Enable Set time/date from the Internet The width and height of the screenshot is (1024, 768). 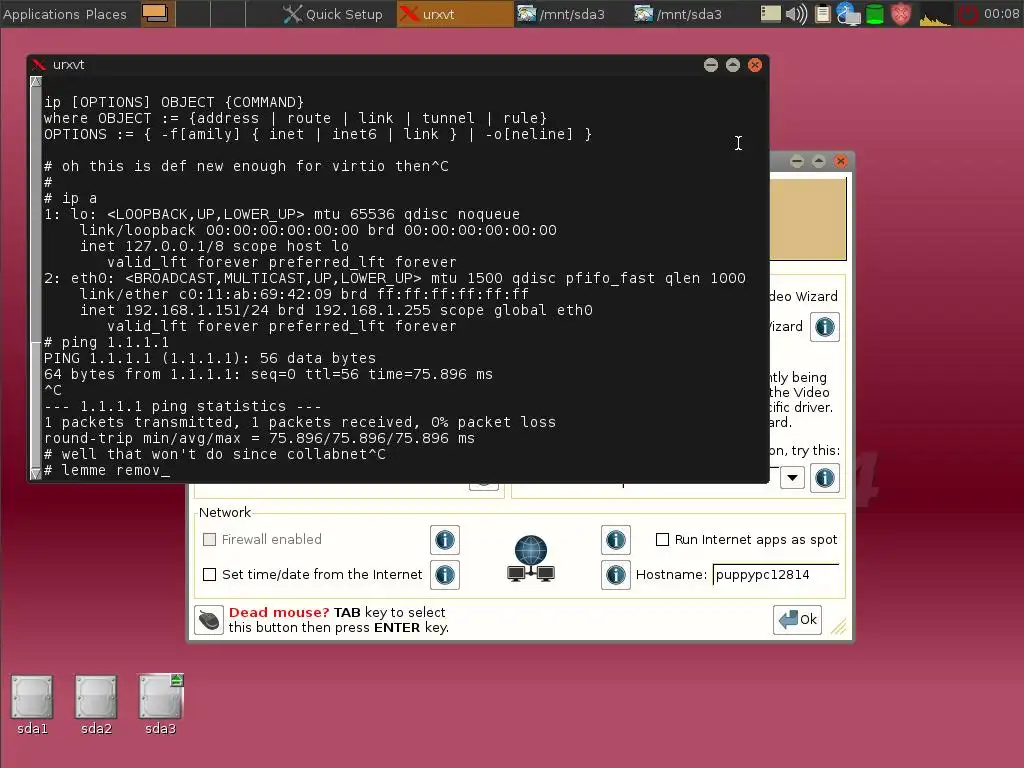point(210,575)
